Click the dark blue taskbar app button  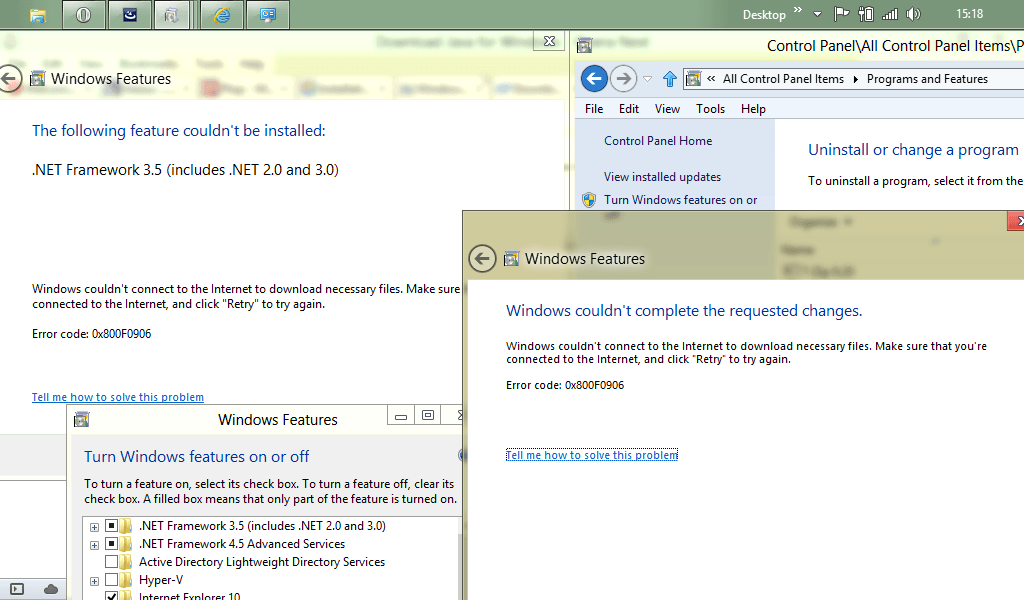[x=130, y=14]
